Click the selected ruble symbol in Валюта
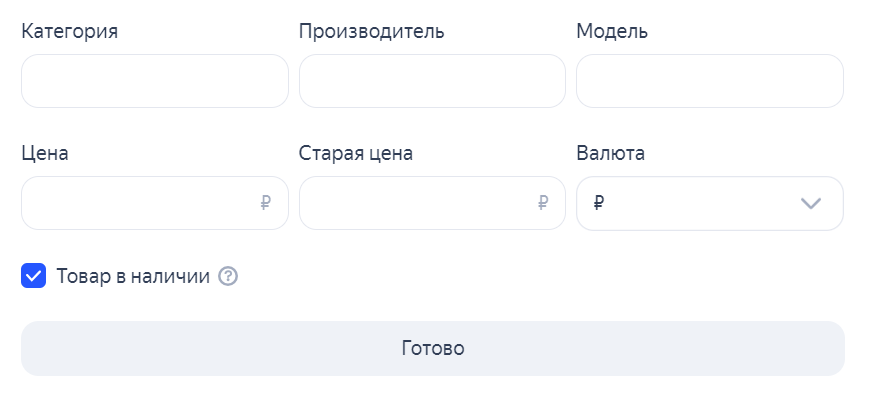869x397 pixels. tap(599, 203)
